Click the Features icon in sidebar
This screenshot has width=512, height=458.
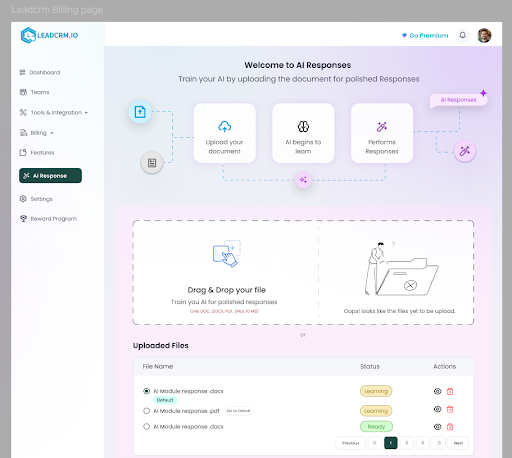[23, 152]
